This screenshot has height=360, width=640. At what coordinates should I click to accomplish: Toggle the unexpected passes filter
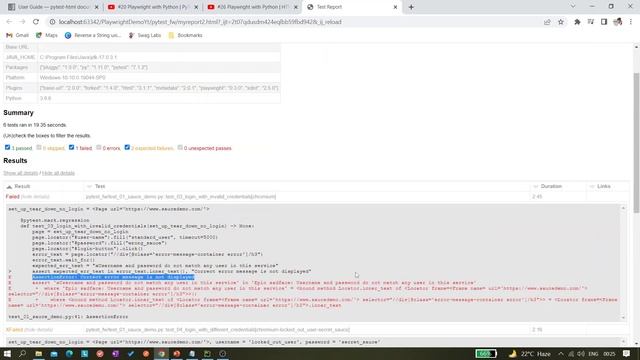[180, 147]
